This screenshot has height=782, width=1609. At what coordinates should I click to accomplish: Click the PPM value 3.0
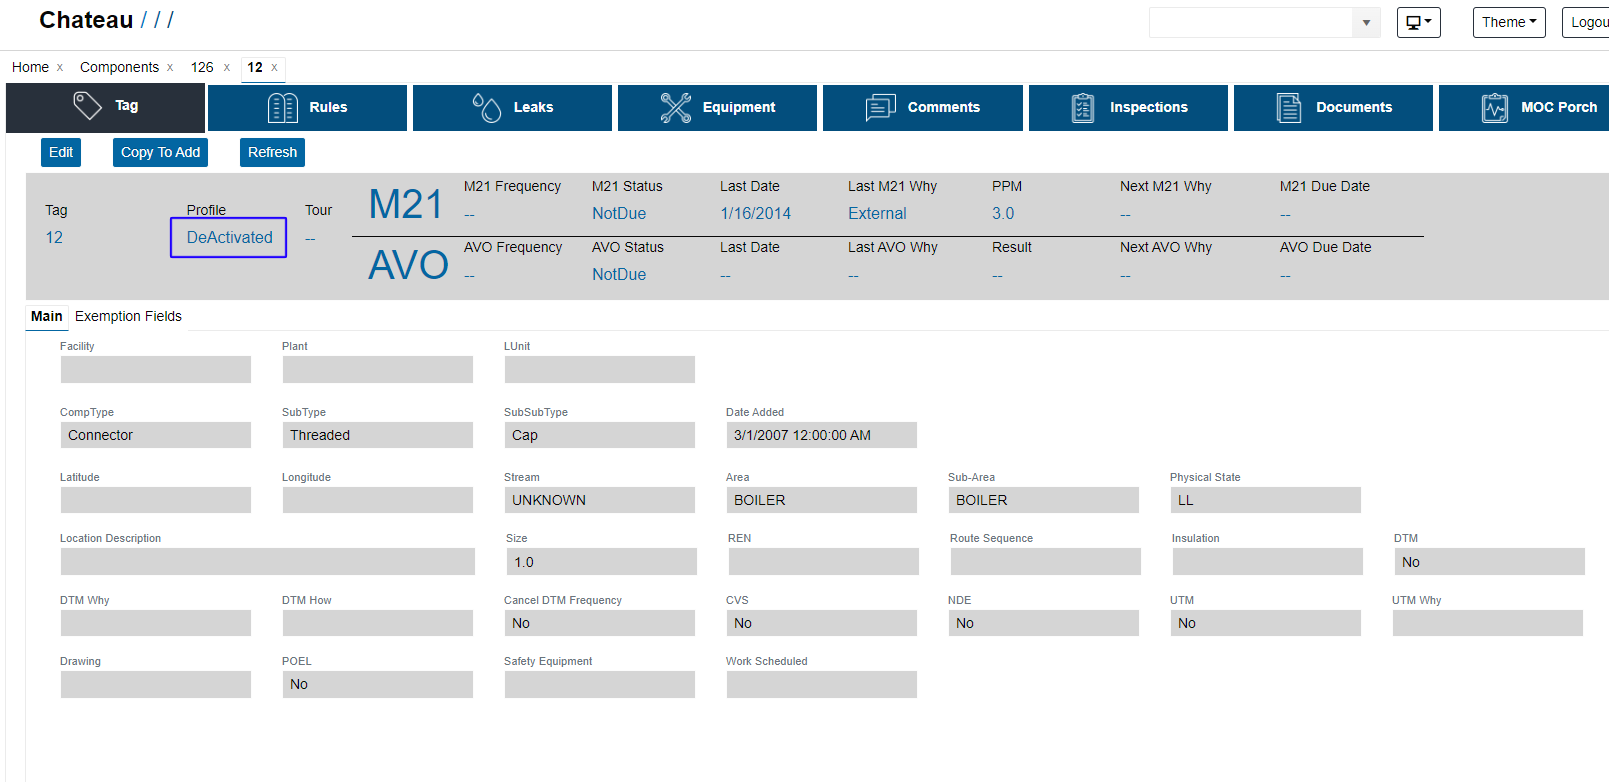coord(1003,213)
